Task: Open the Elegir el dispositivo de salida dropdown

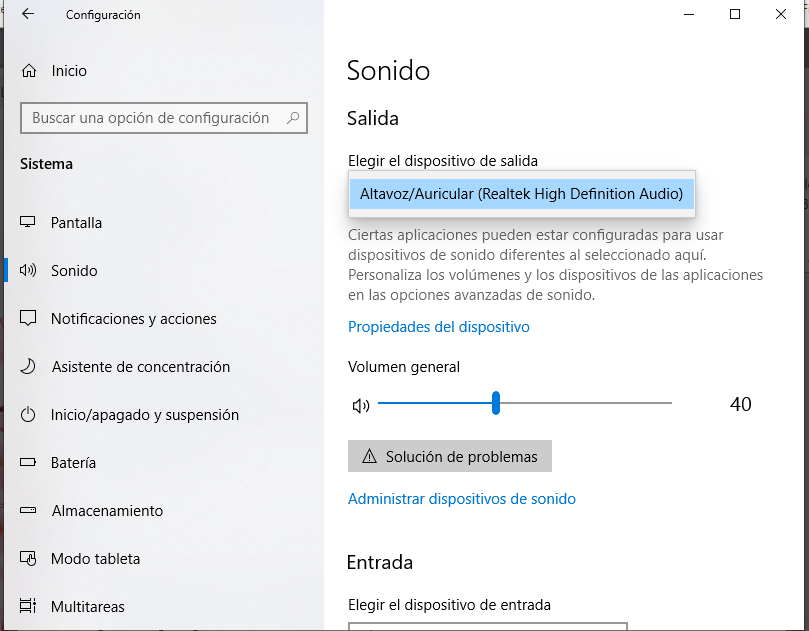Action: pos(521,193)
